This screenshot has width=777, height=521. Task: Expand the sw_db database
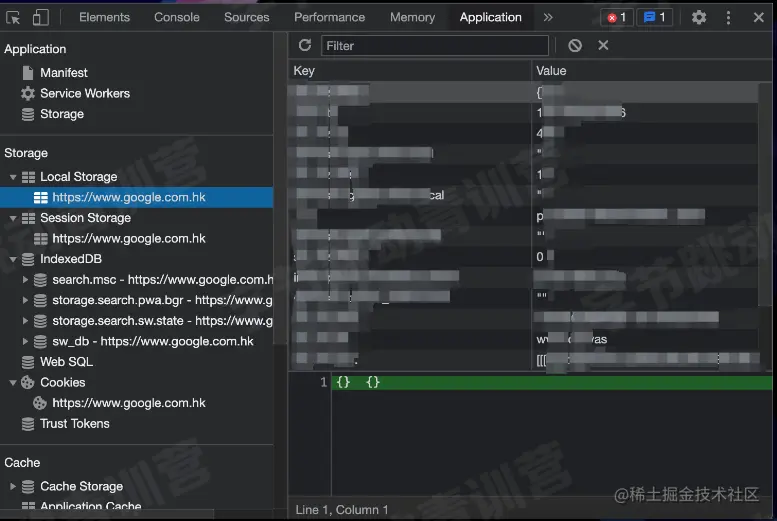[x=25, y=342]
